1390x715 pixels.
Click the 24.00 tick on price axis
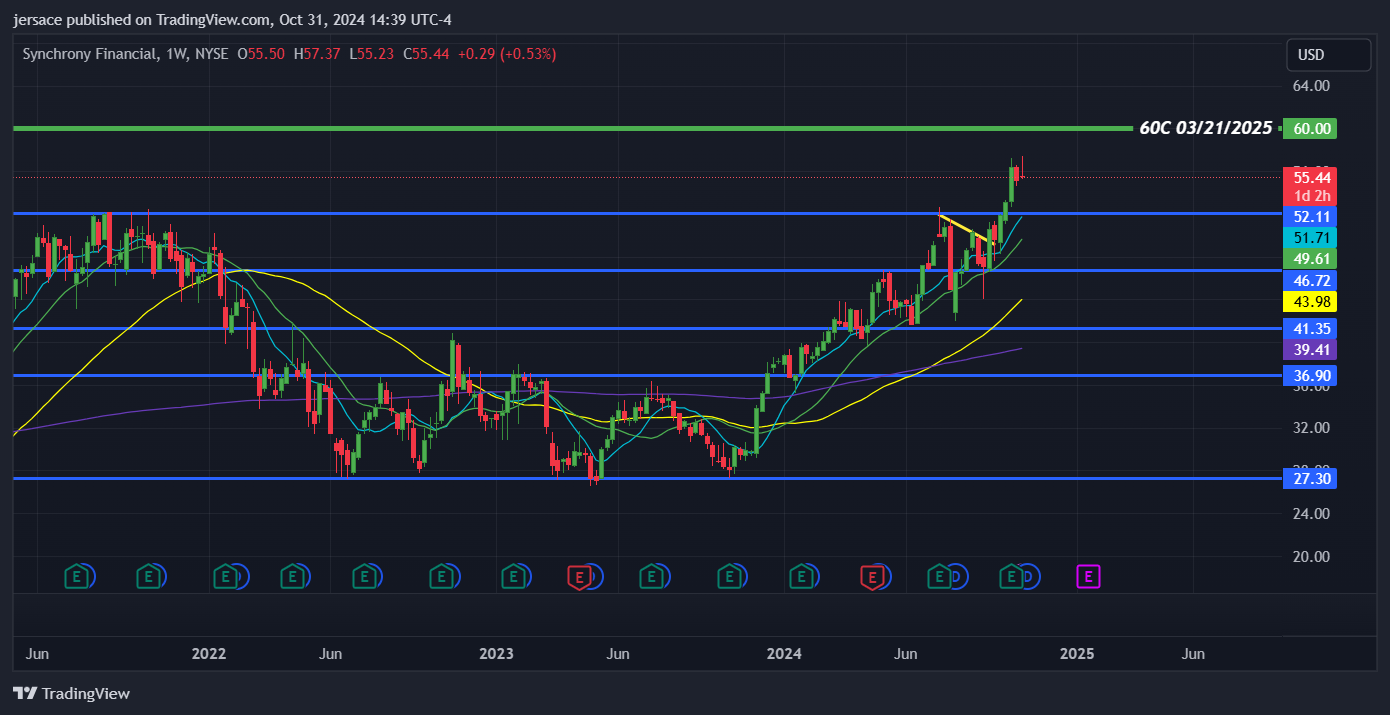tap(1311, 514)
